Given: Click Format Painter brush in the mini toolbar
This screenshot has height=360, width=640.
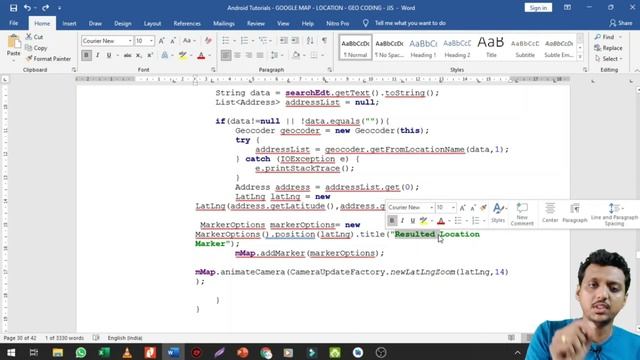Looking at the screenshot, I should (x=484, y=208).
